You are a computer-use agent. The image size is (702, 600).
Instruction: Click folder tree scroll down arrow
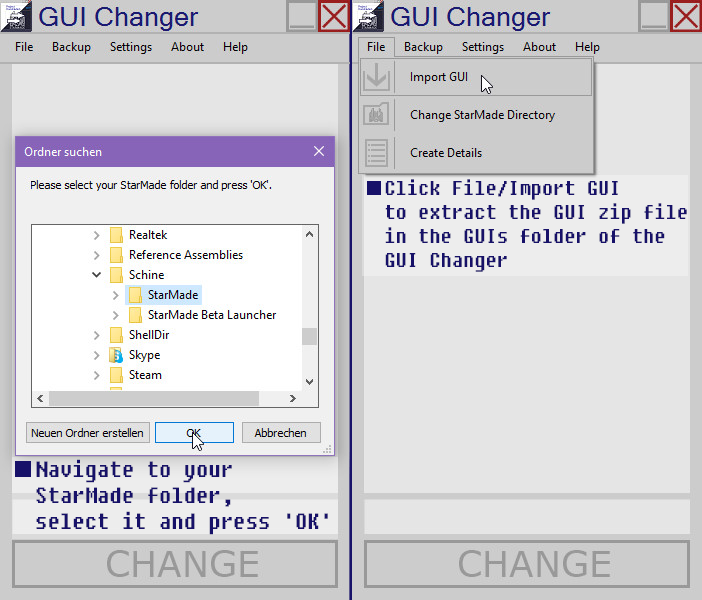point(309,382)
